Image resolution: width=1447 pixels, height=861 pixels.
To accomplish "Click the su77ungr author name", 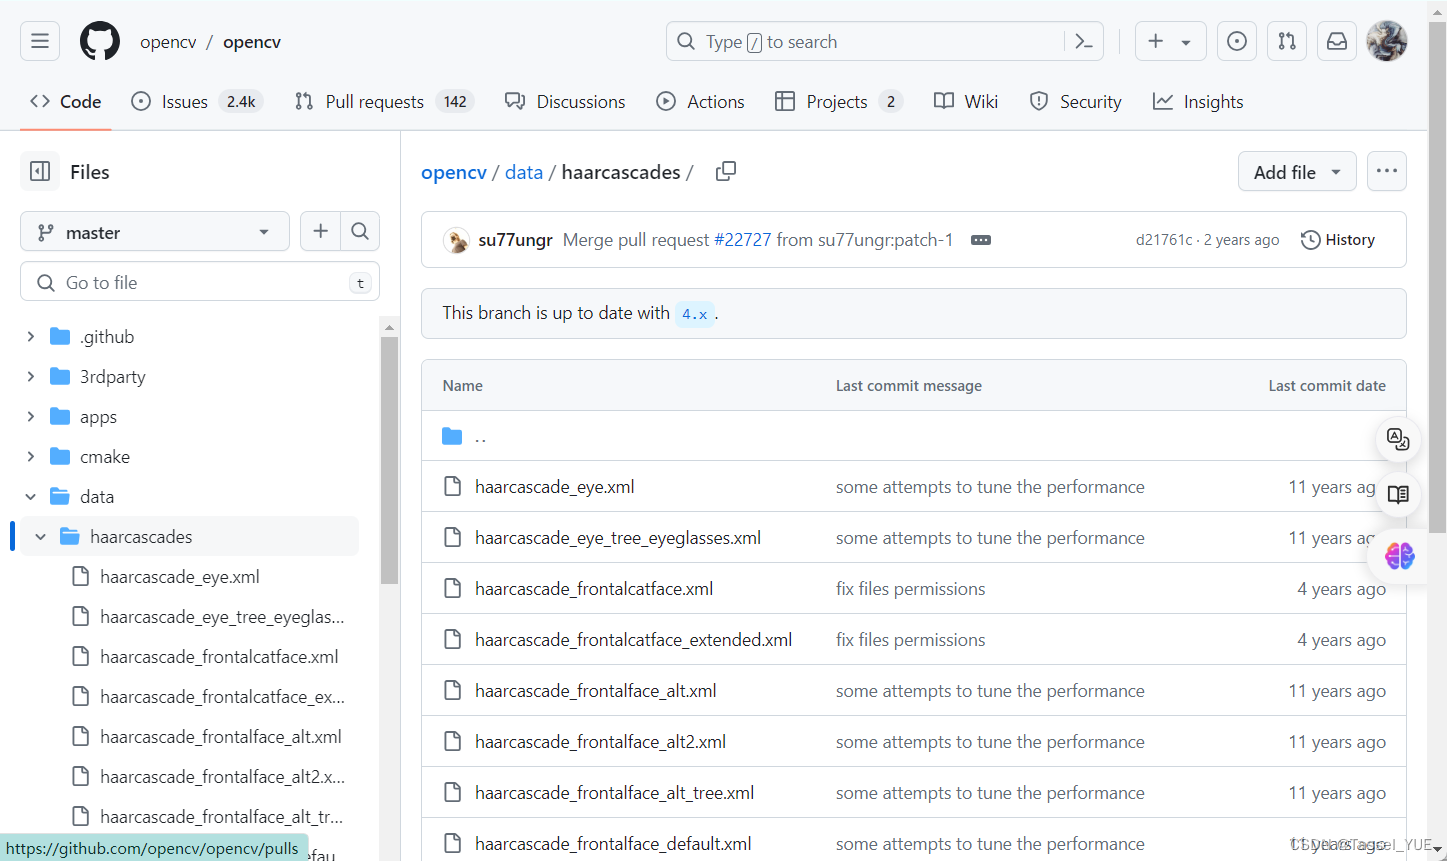I will [x=515, y=240].
